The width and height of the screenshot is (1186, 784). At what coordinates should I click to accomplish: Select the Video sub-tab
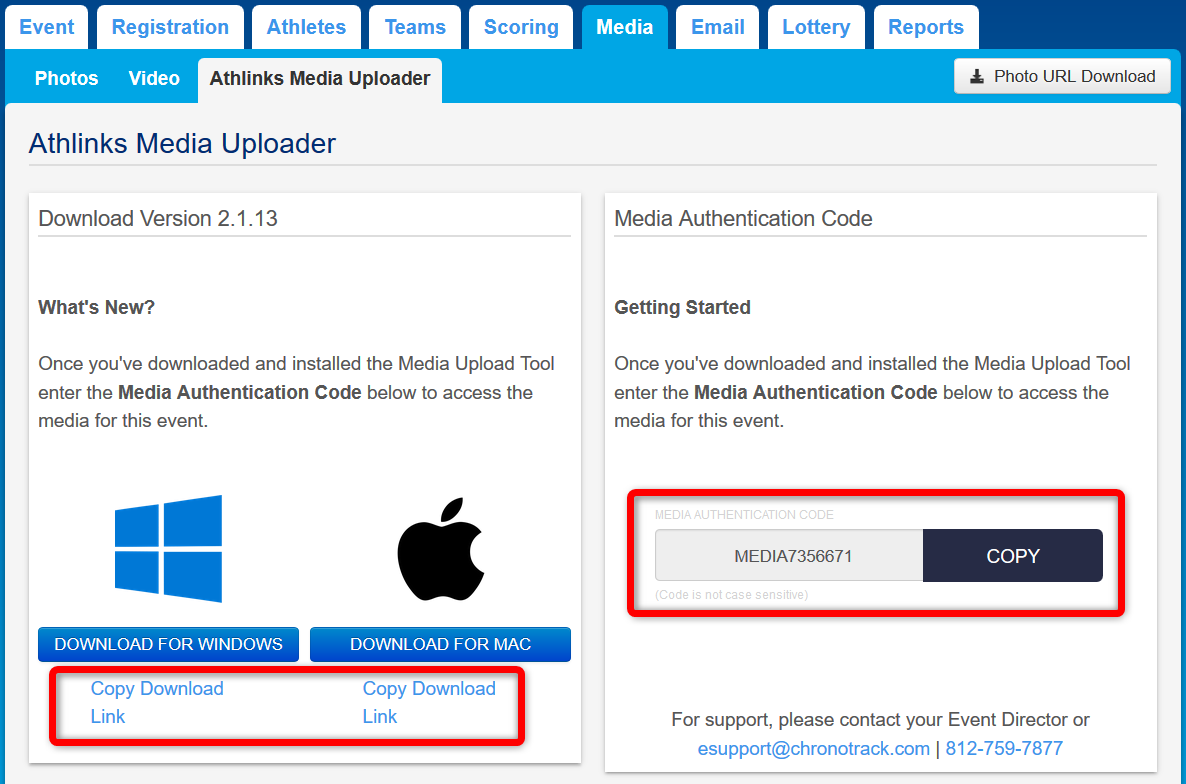click(x=154, y=78)
